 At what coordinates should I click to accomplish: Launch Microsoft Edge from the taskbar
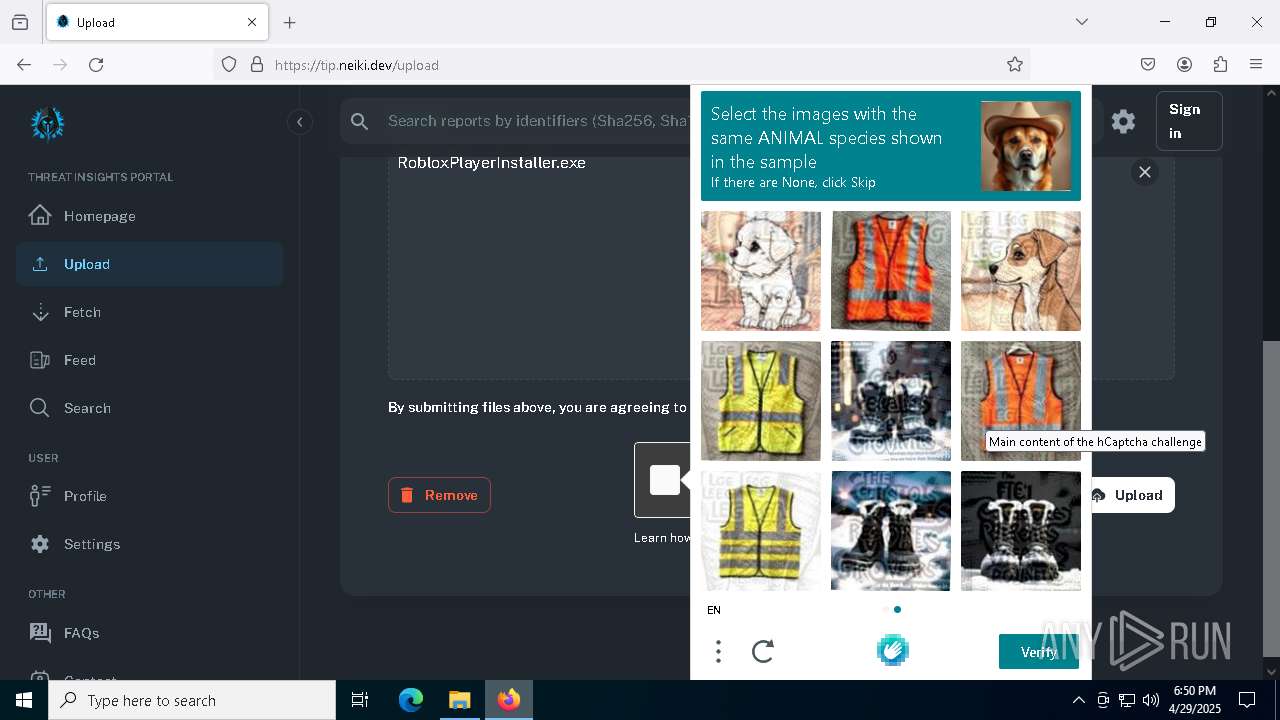point(411,700)
